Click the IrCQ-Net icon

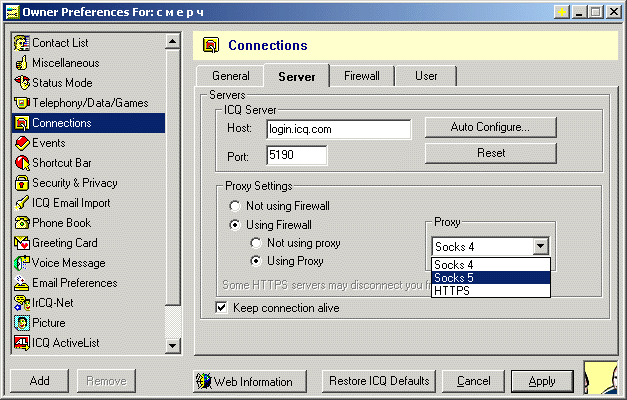coord(22,303)
